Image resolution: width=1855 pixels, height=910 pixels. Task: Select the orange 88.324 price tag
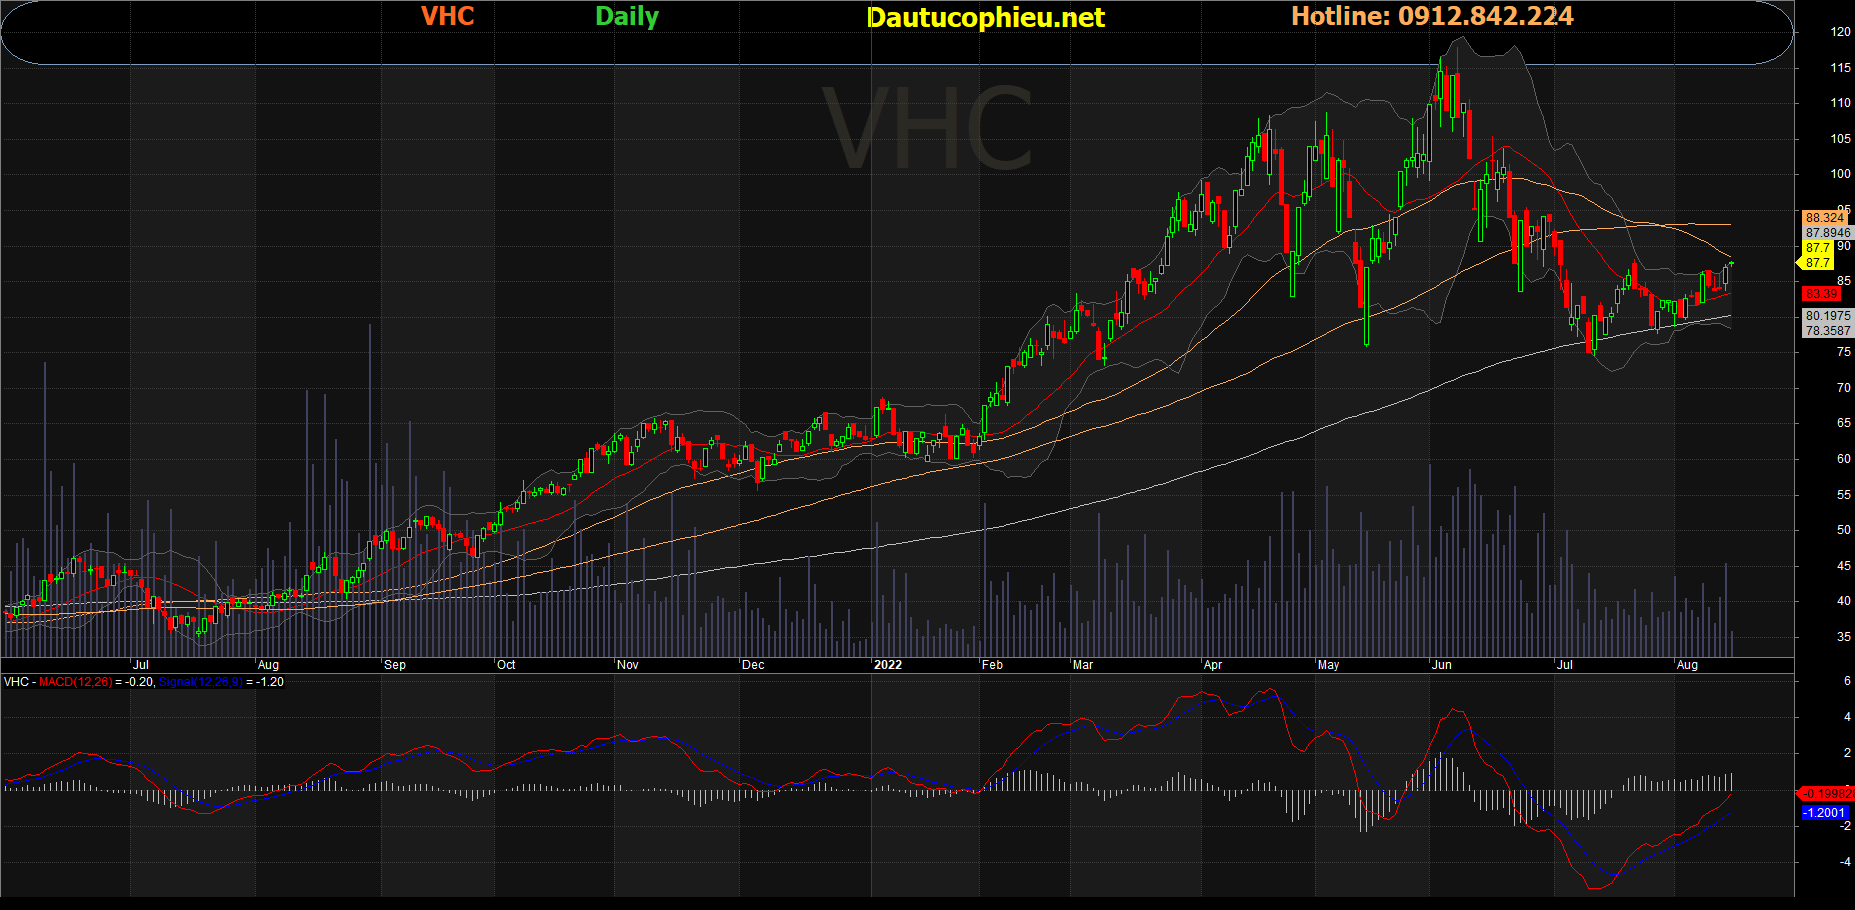click(1824, 218)
